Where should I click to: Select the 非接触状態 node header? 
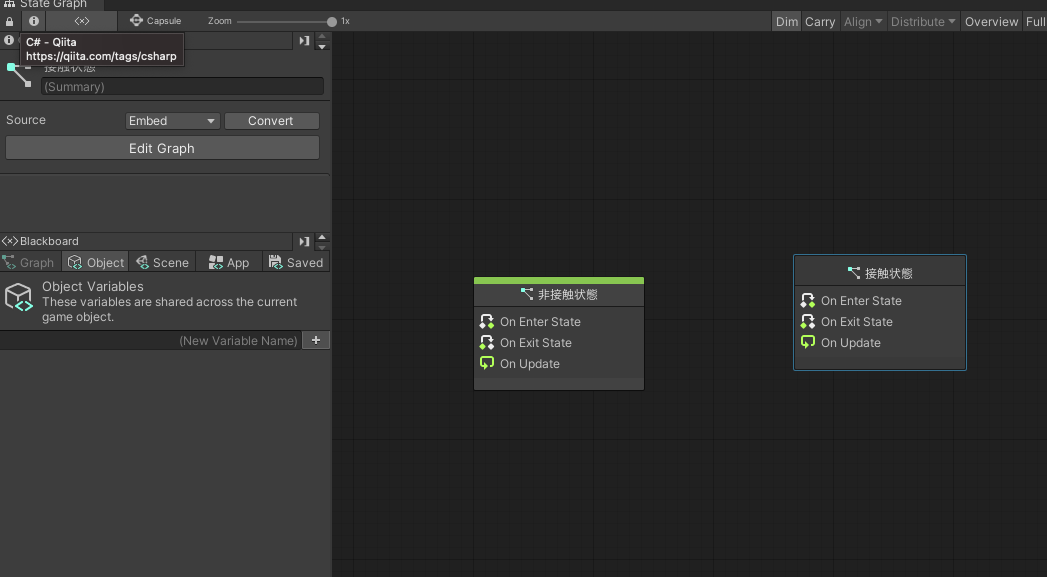(559, 294)
